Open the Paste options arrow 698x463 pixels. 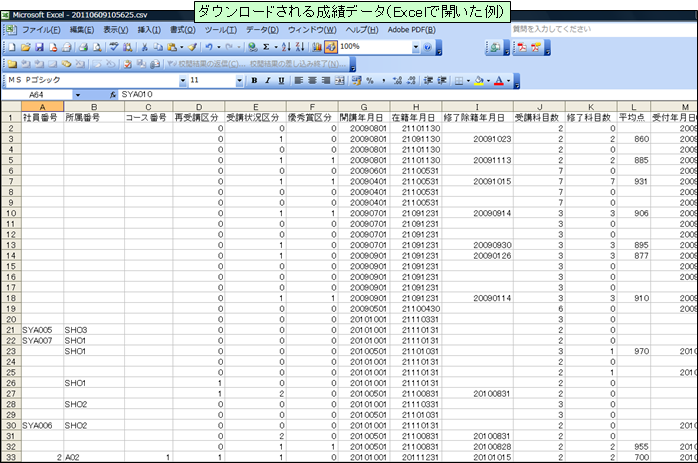pos(182,47)
